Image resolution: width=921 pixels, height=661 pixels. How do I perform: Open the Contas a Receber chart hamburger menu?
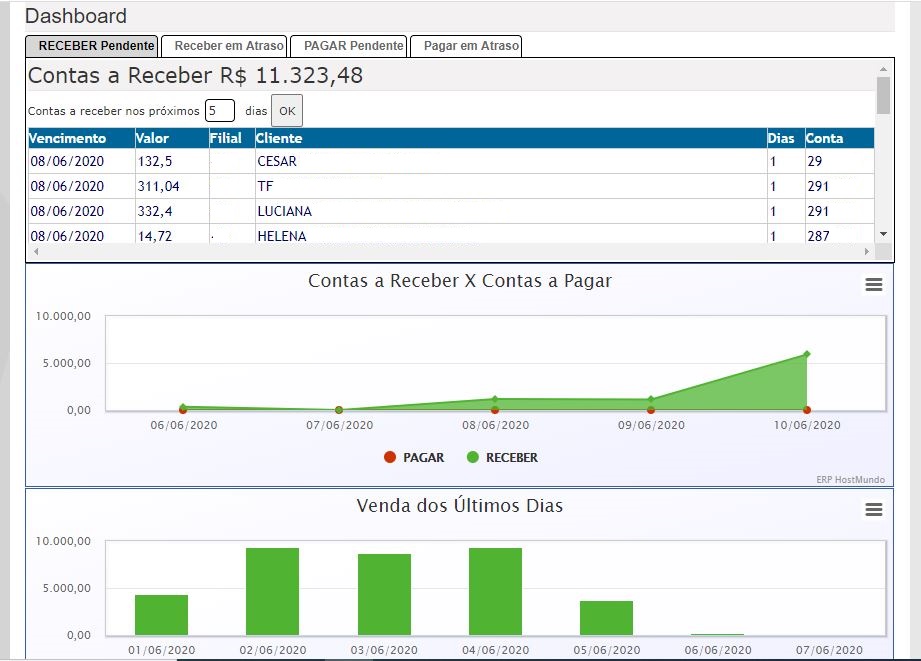873,285
